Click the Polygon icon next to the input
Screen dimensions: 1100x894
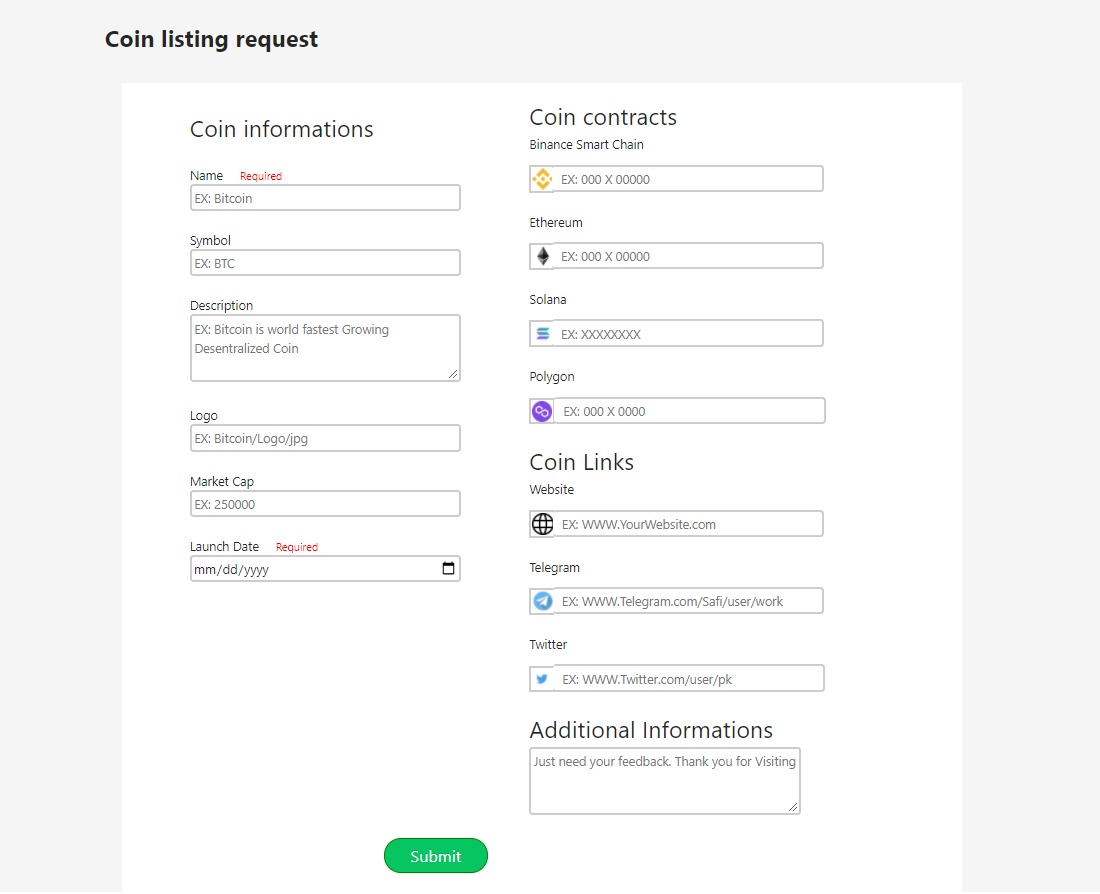[541, 410]
